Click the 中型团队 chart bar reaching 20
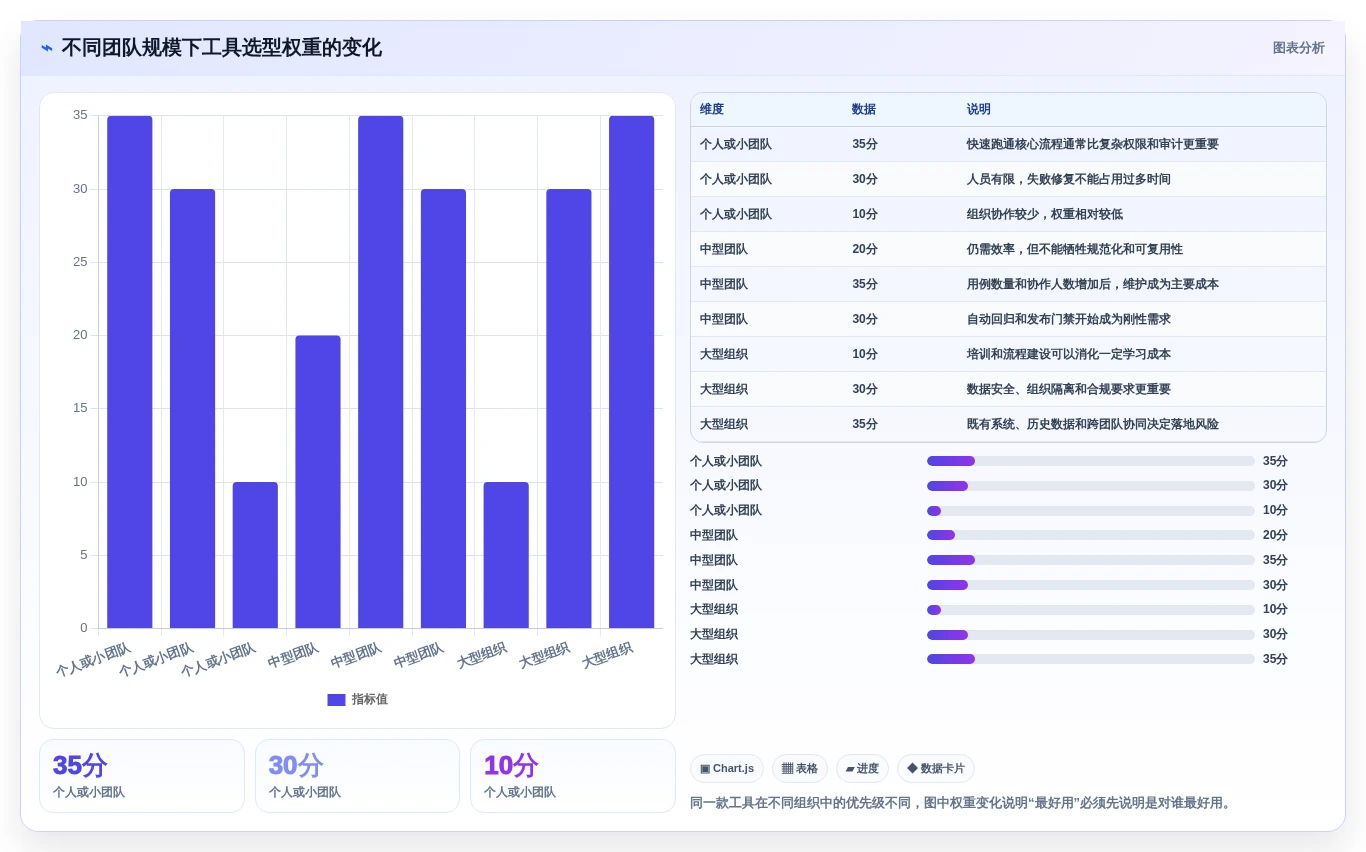Screen dimensions: 1366x852 [x=318, y=482]
